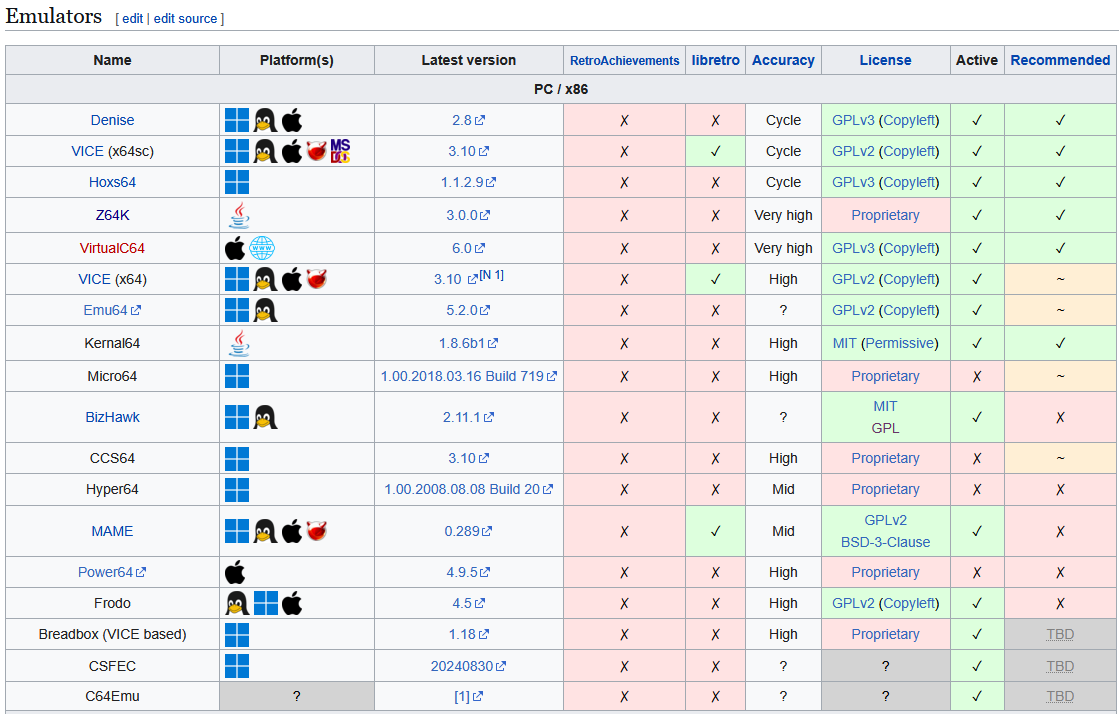The height and width of the screenshot is (714, 1119).
Task: Click the TBD cell in Breadbox row
Action: [x=1060, y=634]
